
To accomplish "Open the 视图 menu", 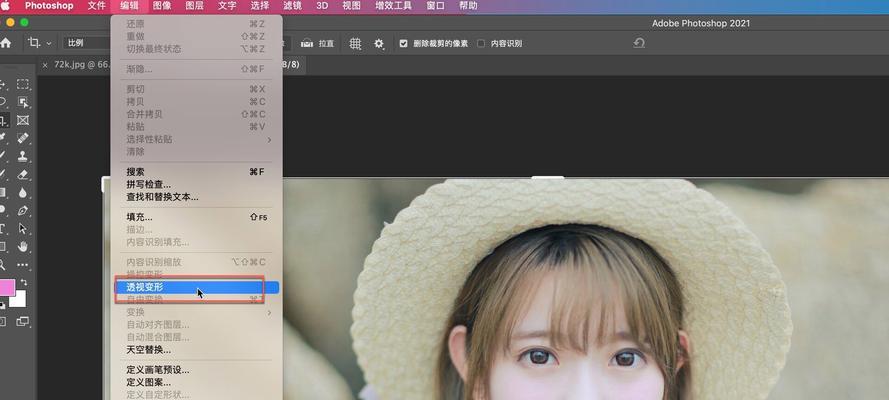I will click(x=352, y=6).
